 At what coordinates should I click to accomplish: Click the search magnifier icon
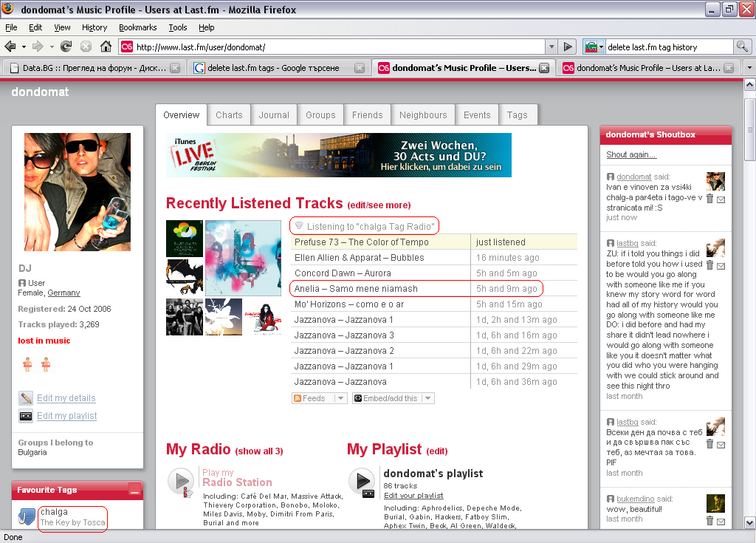(742, 47)
